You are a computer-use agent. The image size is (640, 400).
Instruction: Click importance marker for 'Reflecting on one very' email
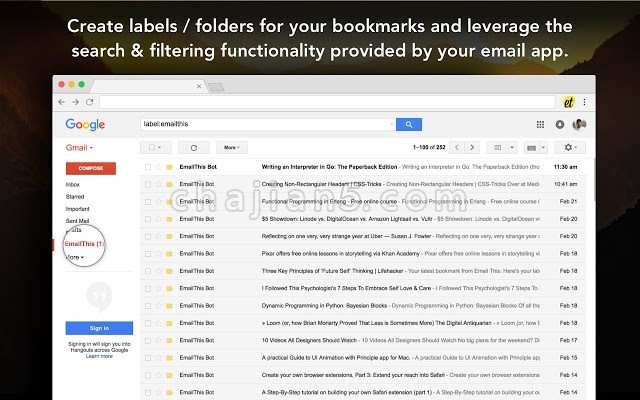click(x=169, y=236)
